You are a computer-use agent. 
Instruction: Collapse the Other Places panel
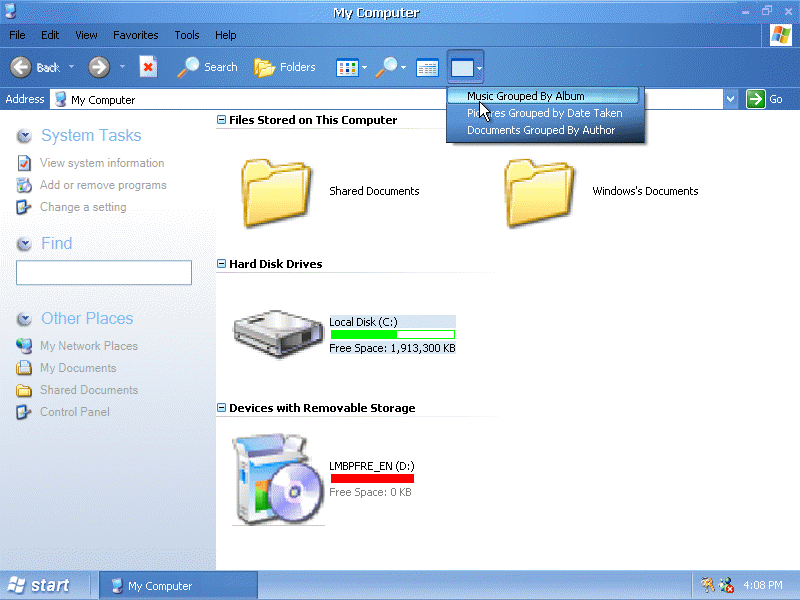pyautogui.click(x=24, y=319)
